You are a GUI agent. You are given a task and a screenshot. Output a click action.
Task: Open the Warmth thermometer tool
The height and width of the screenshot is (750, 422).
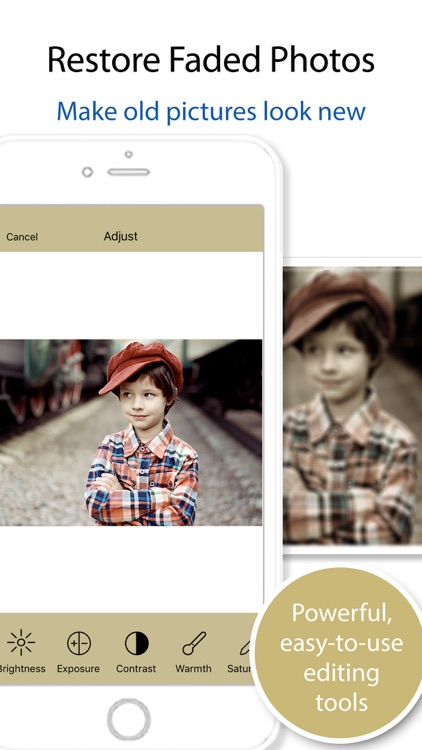(194, 643)
